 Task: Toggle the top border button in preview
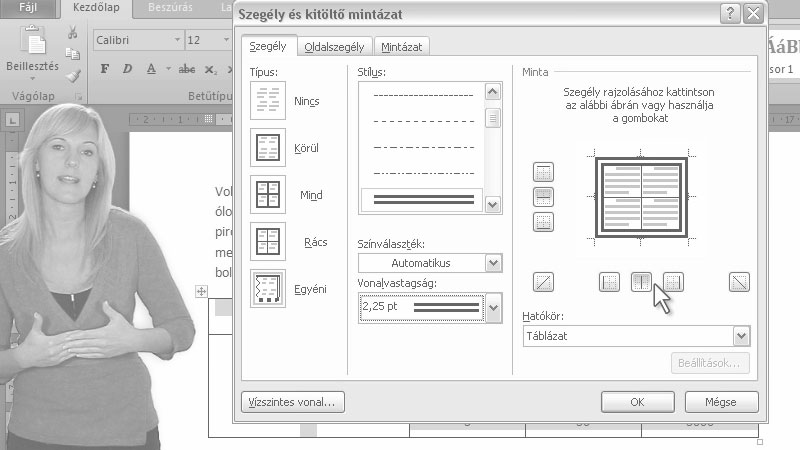click(x=544, y=173)
